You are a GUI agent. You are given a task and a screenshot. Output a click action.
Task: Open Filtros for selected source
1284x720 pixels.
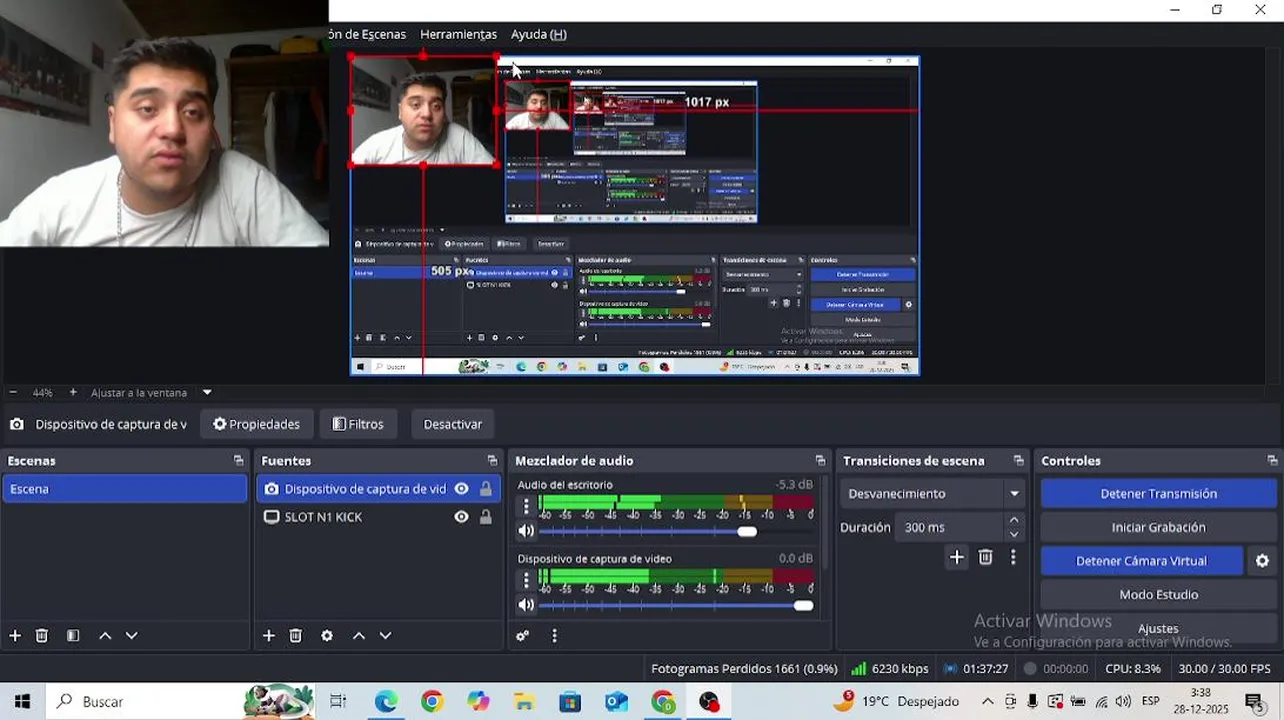coord(358,424)
